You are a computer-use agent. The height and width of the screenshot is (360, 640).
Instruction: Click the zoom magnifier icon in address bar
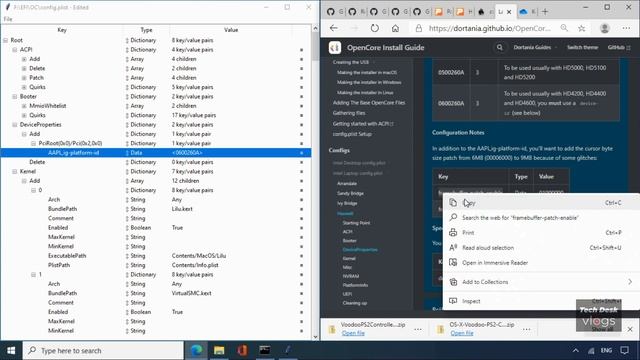[564, 28]
